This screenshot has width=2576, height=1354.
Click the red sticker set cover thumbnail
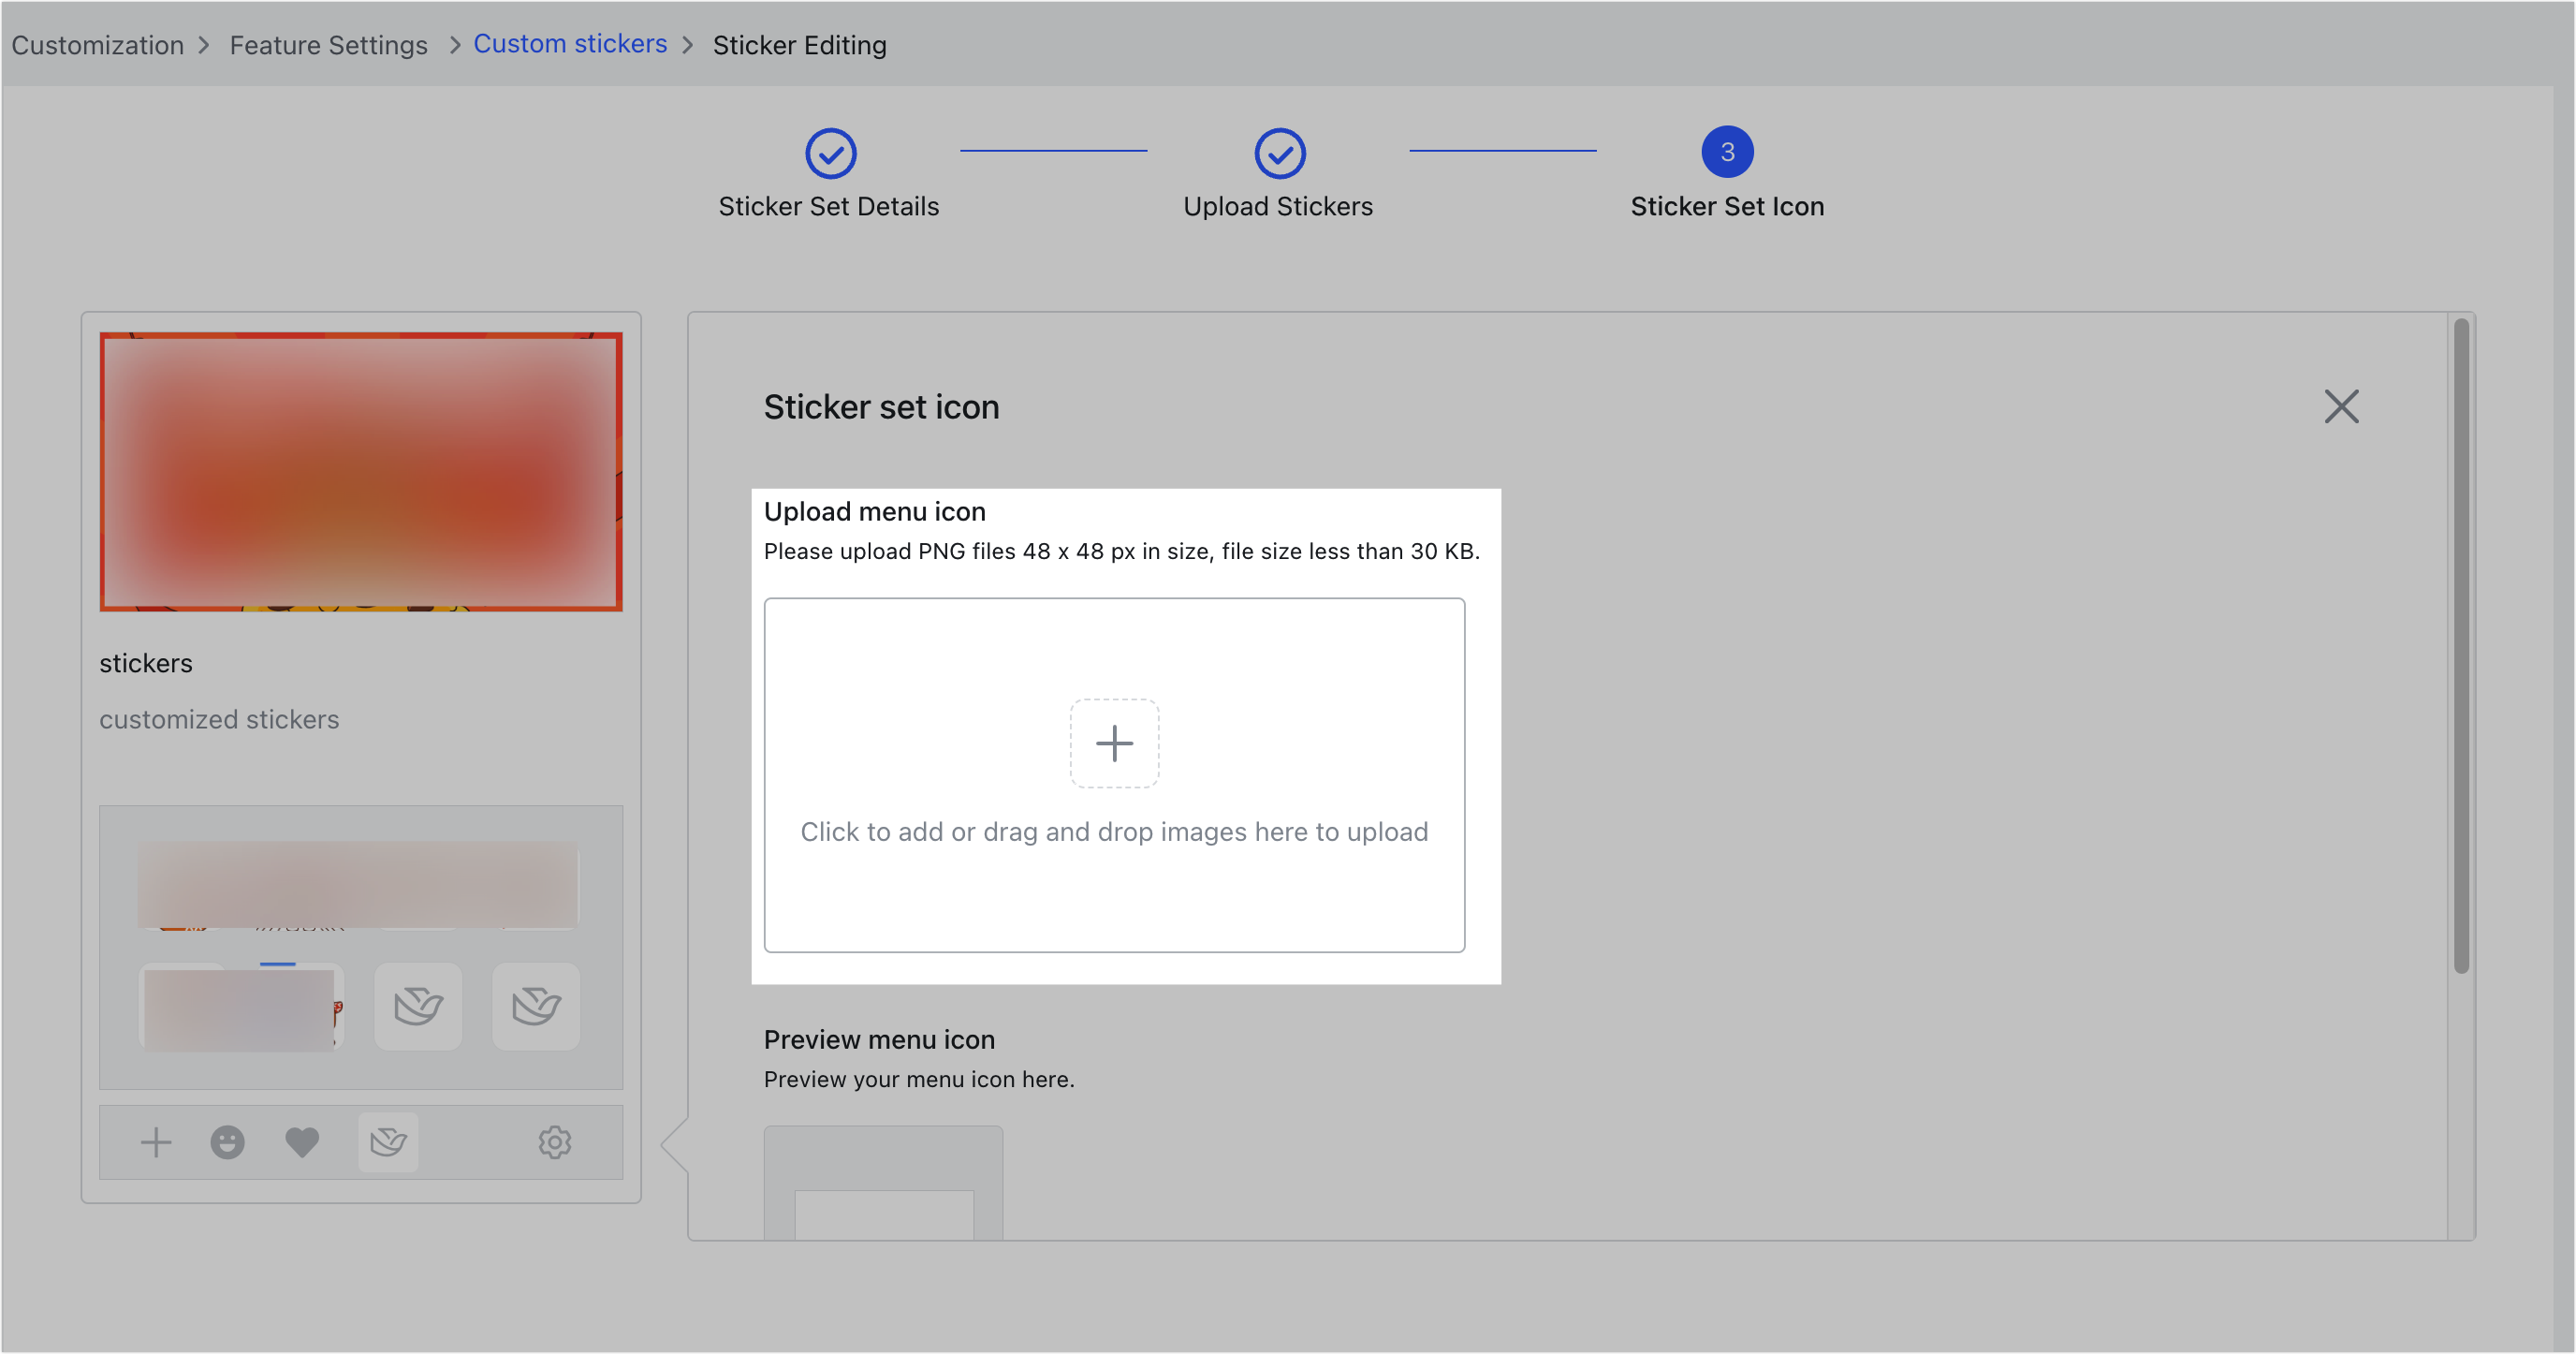(360, 472)
